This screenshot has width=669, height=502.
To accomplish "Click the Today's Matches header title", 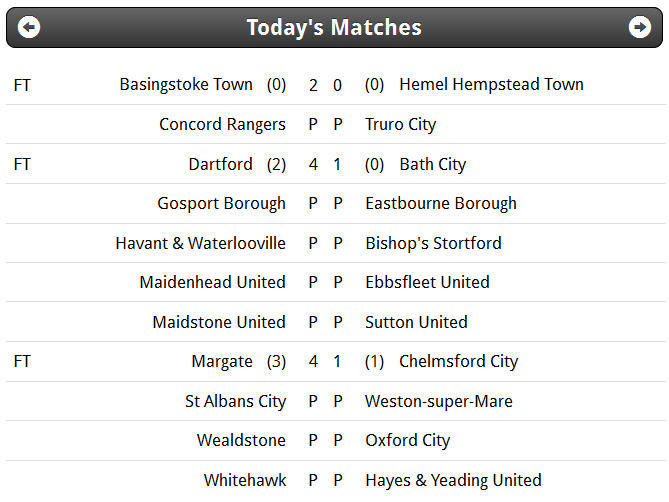I will [x=334, y=27].
